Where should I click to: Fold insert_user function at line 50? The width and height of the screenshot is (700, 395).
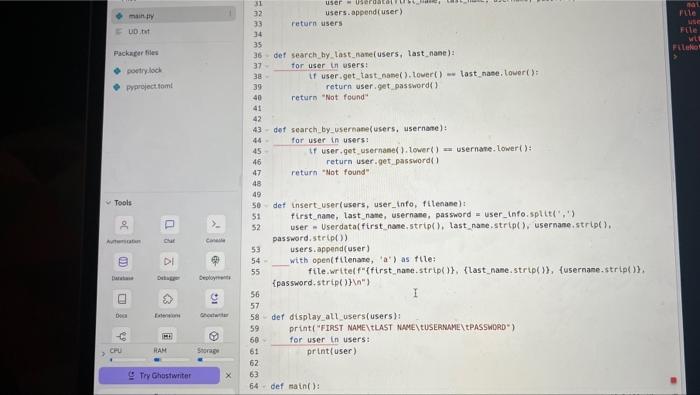point(267,206)
